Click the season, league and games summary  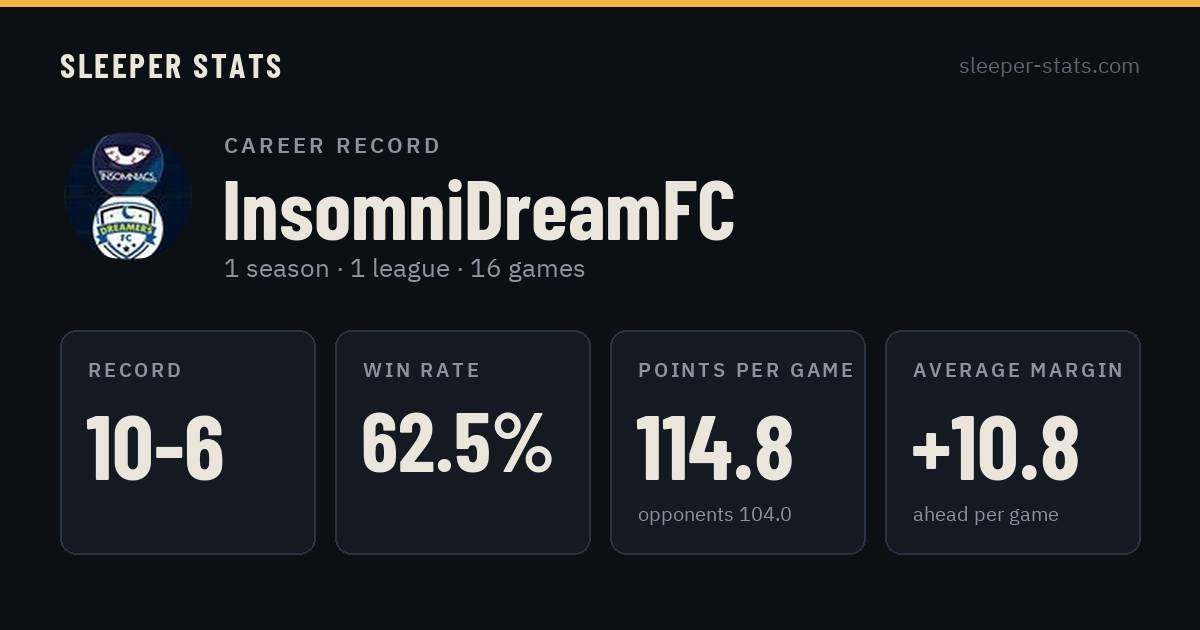(404, 269)
